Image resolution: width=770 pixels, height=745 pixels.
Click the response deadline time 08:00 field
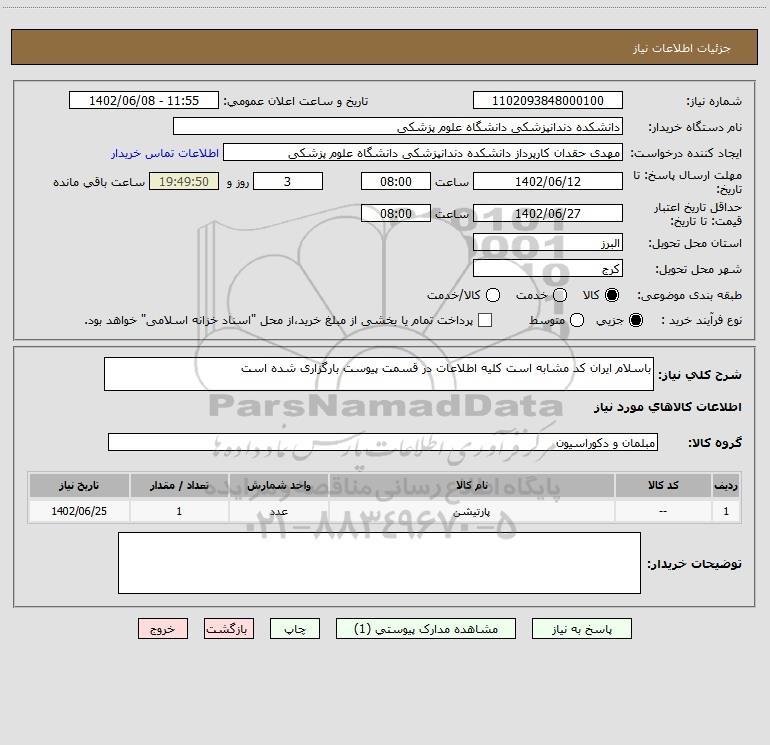pos(396,181)
